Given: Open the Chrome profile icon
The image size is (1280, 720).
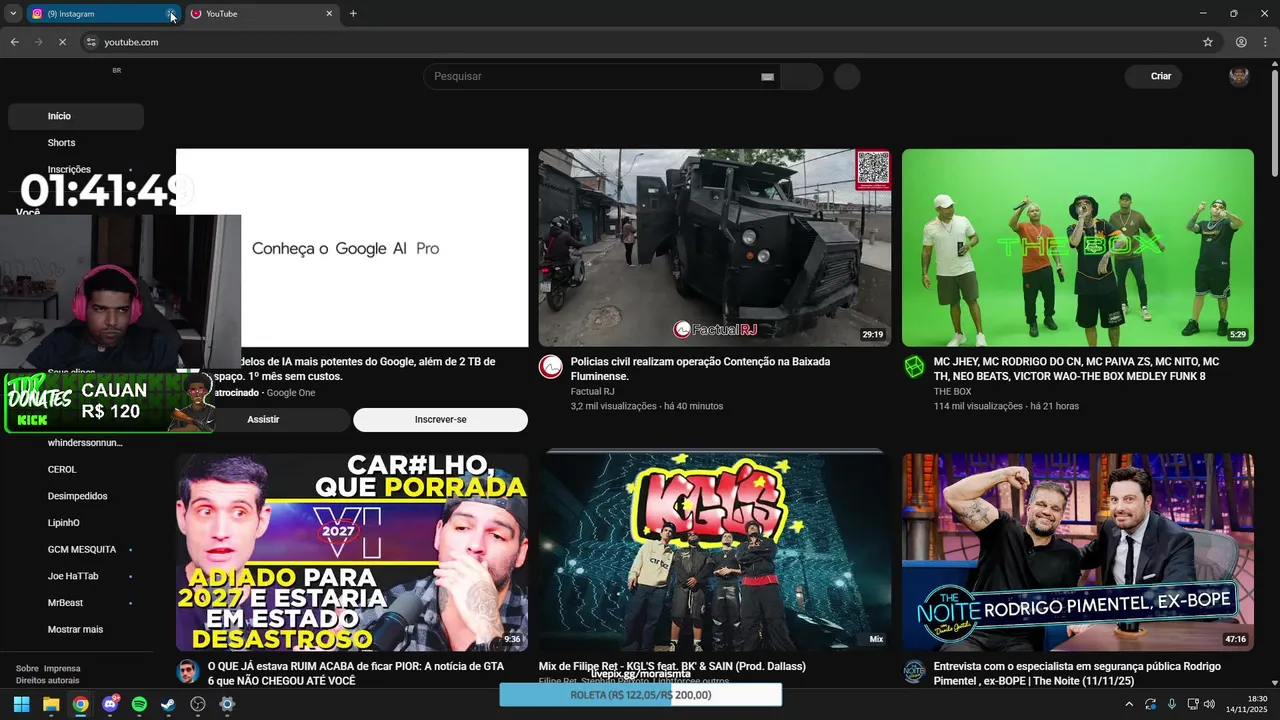Looking at the screenshot, I should click(x=1241, y=42).
